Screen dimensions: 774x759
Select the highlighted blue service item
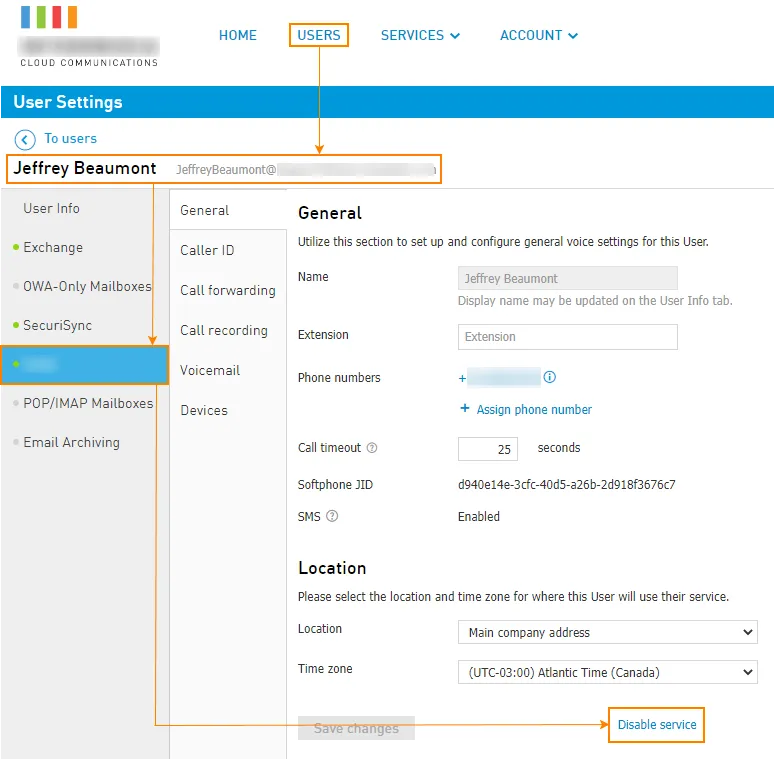85,365
